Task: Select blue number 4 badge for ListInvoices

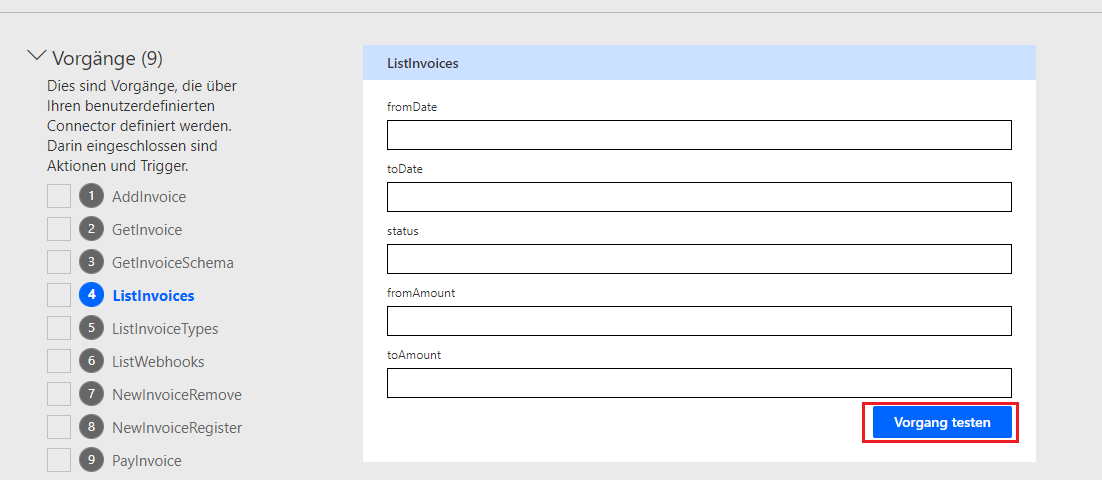Action: pos(91,295)
